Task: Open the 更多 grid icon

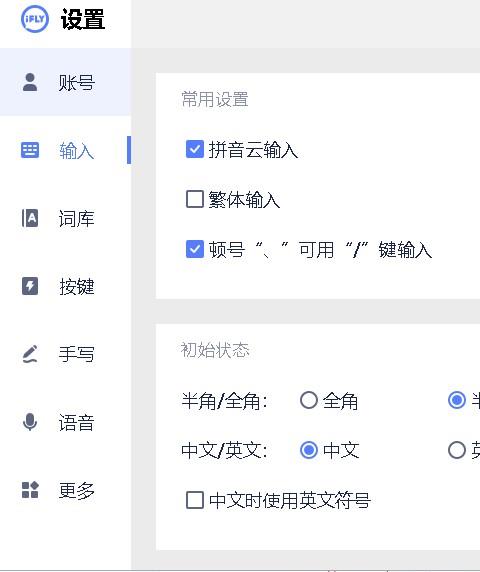Action: (x=30, y=490)
